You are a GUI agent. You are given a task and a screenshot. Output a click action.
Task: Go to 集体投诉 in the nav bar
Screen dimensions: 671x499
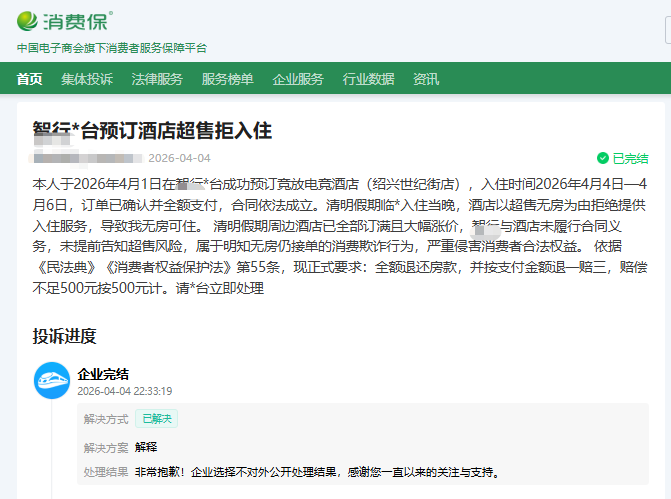tap(87, 79)
